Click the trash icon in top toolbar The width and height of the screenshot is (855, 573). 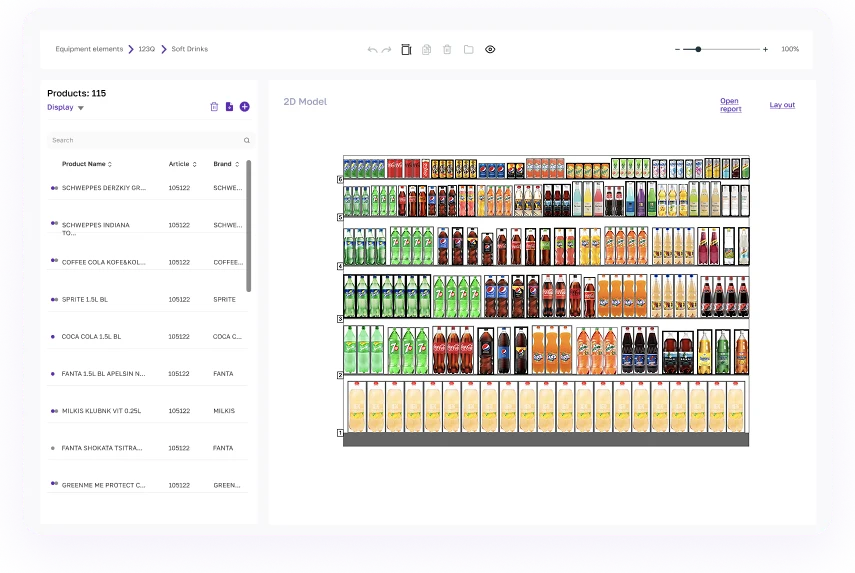[447, 50]
